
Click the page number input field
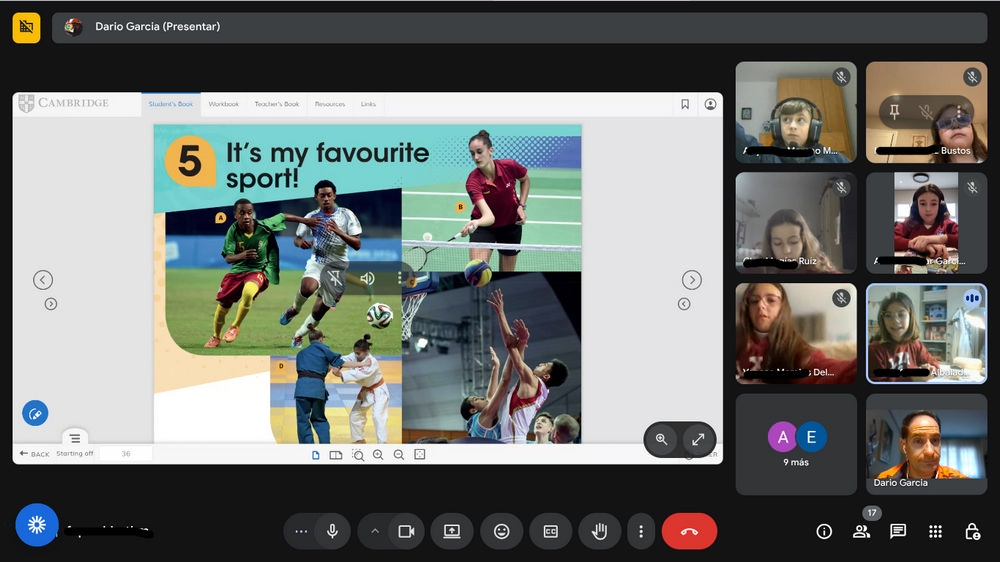pos(126,454)
